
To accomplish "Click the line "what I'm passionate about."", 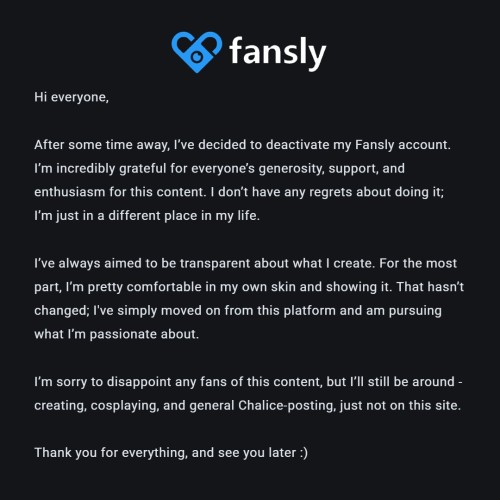I will (x=116, y=334).
